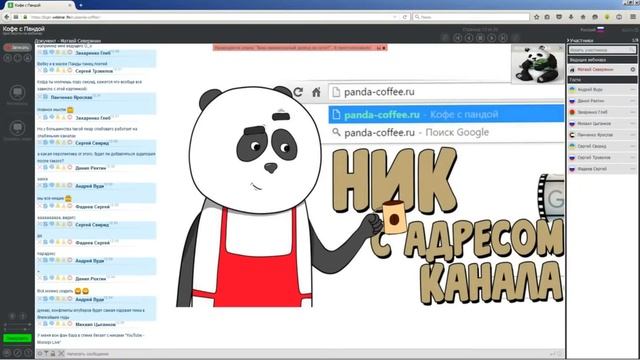The height and width of the screenshot is (360, 640).
Task: Open options dots for guest Андрей Вуди
Action: (633, 89)
